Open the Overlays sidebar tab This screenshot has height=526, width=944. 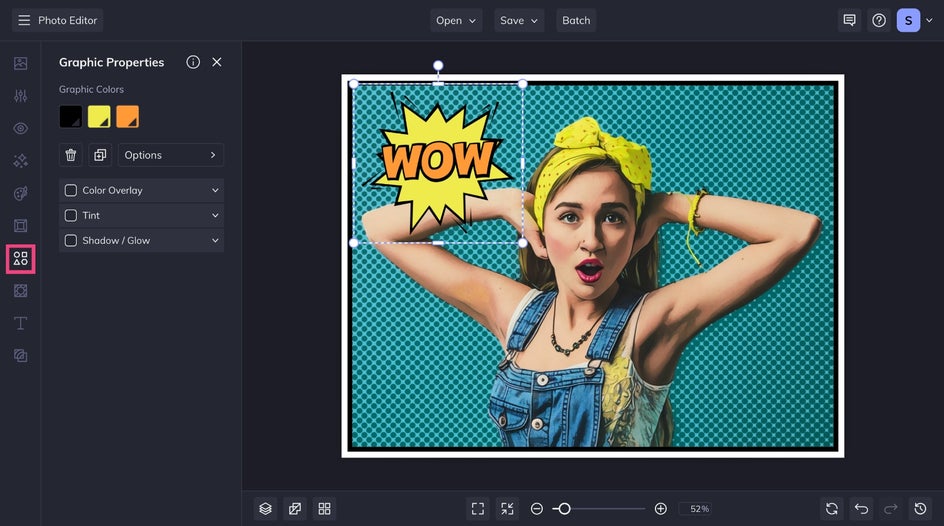20,291
